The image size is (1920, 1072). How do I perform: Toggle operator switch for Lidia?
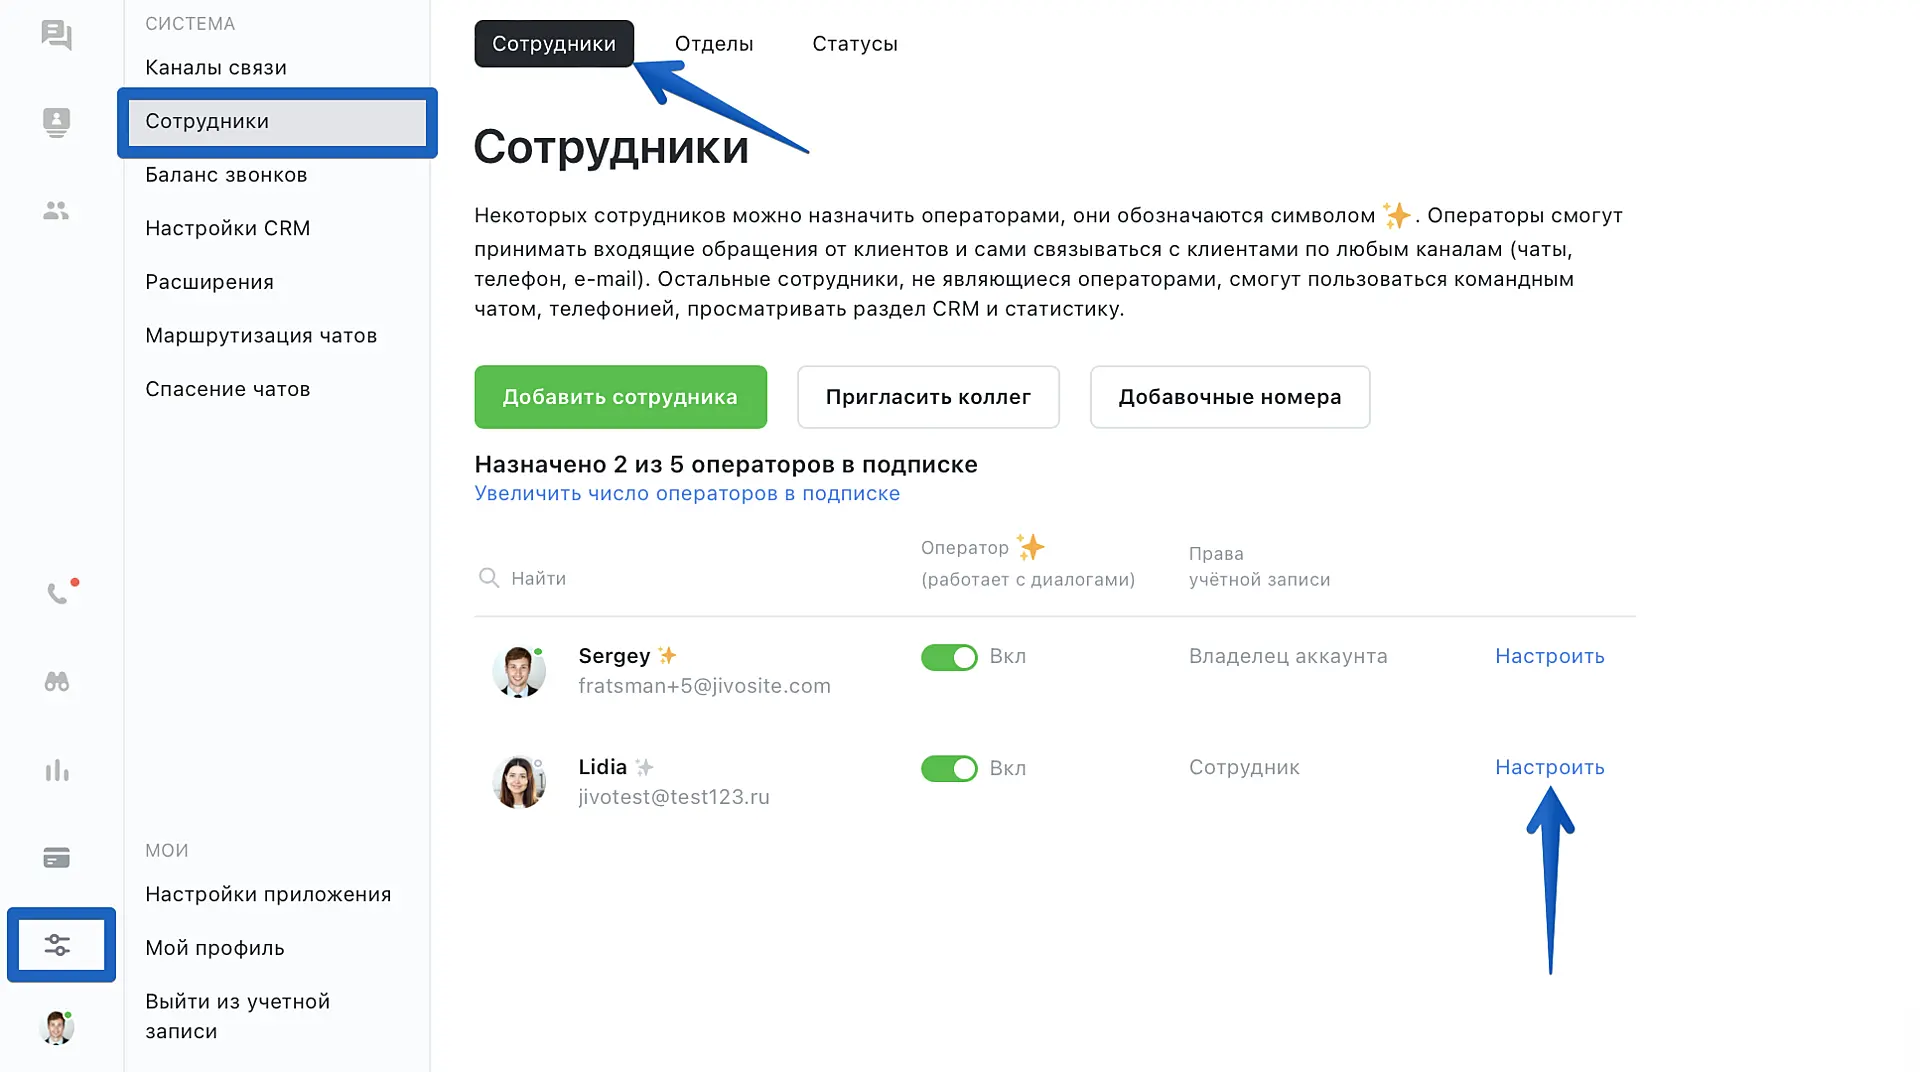coord(948,768)
